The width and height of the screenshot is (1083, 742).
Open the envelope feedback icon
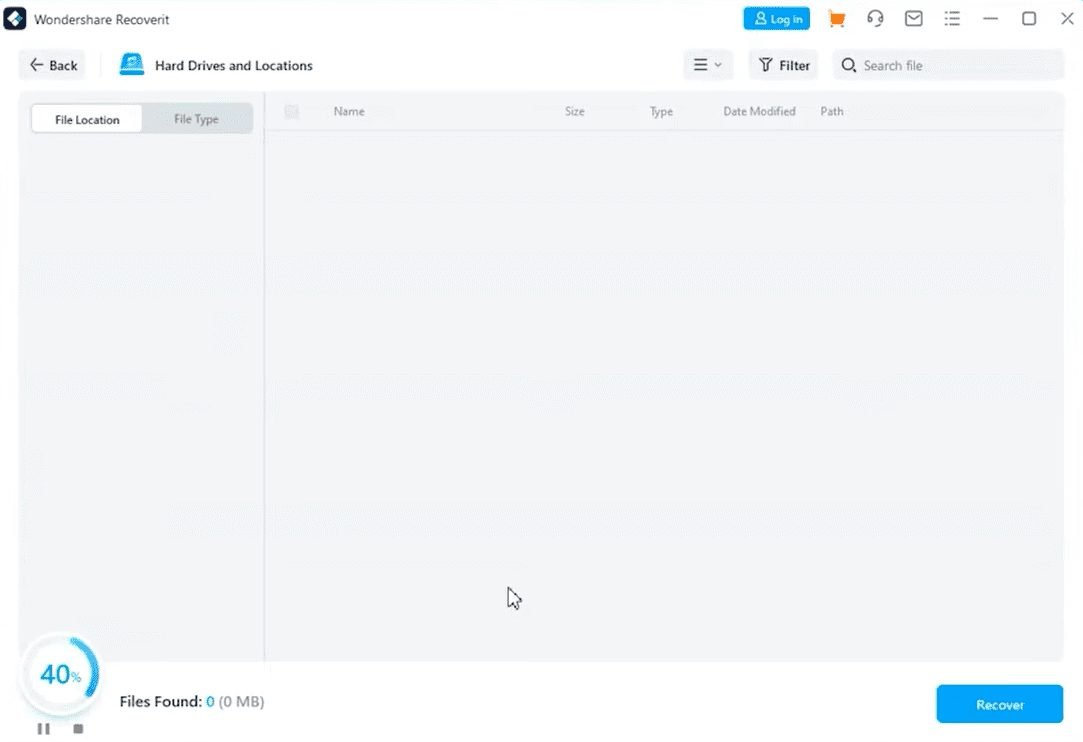click(913, 19)
